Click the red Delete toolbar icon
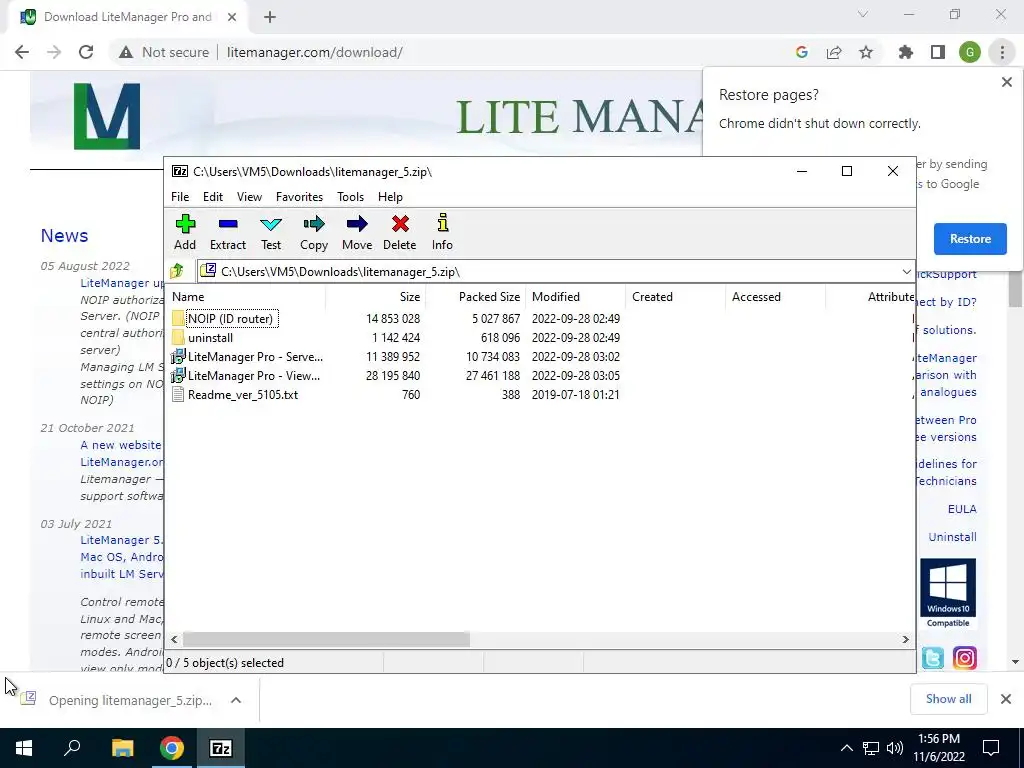This screenshot has width=1024, height=768. pyautogui.click(x=400, y=224)
